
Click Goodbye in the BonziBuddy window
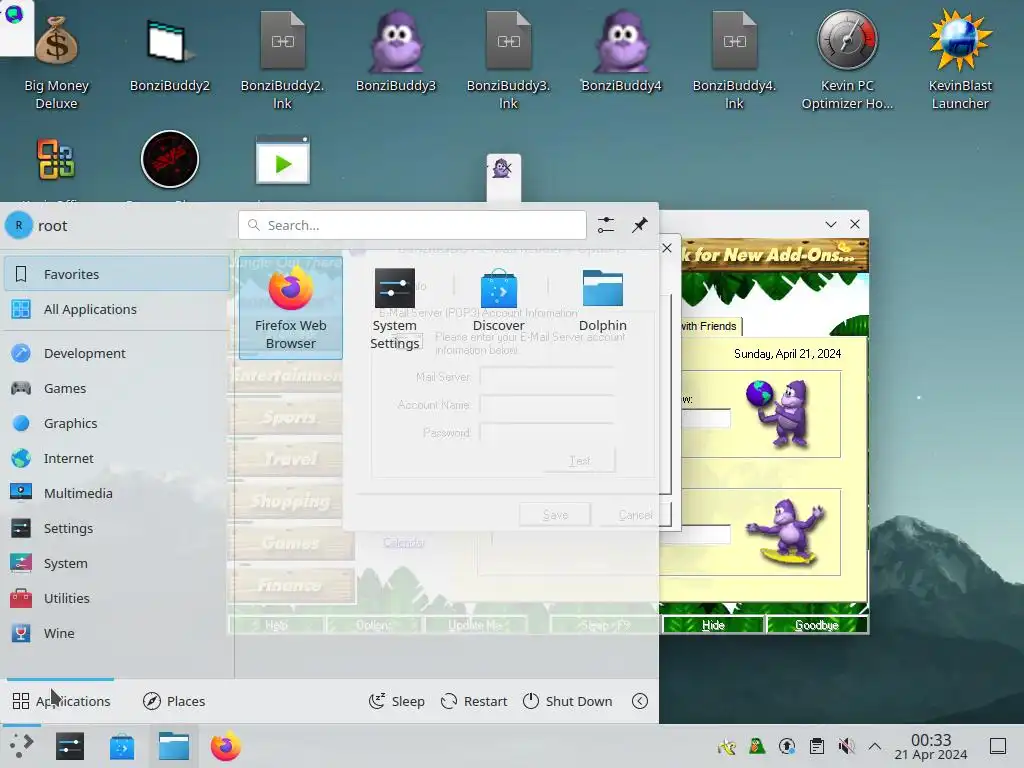pyautogui.click(x=816, y=625)
